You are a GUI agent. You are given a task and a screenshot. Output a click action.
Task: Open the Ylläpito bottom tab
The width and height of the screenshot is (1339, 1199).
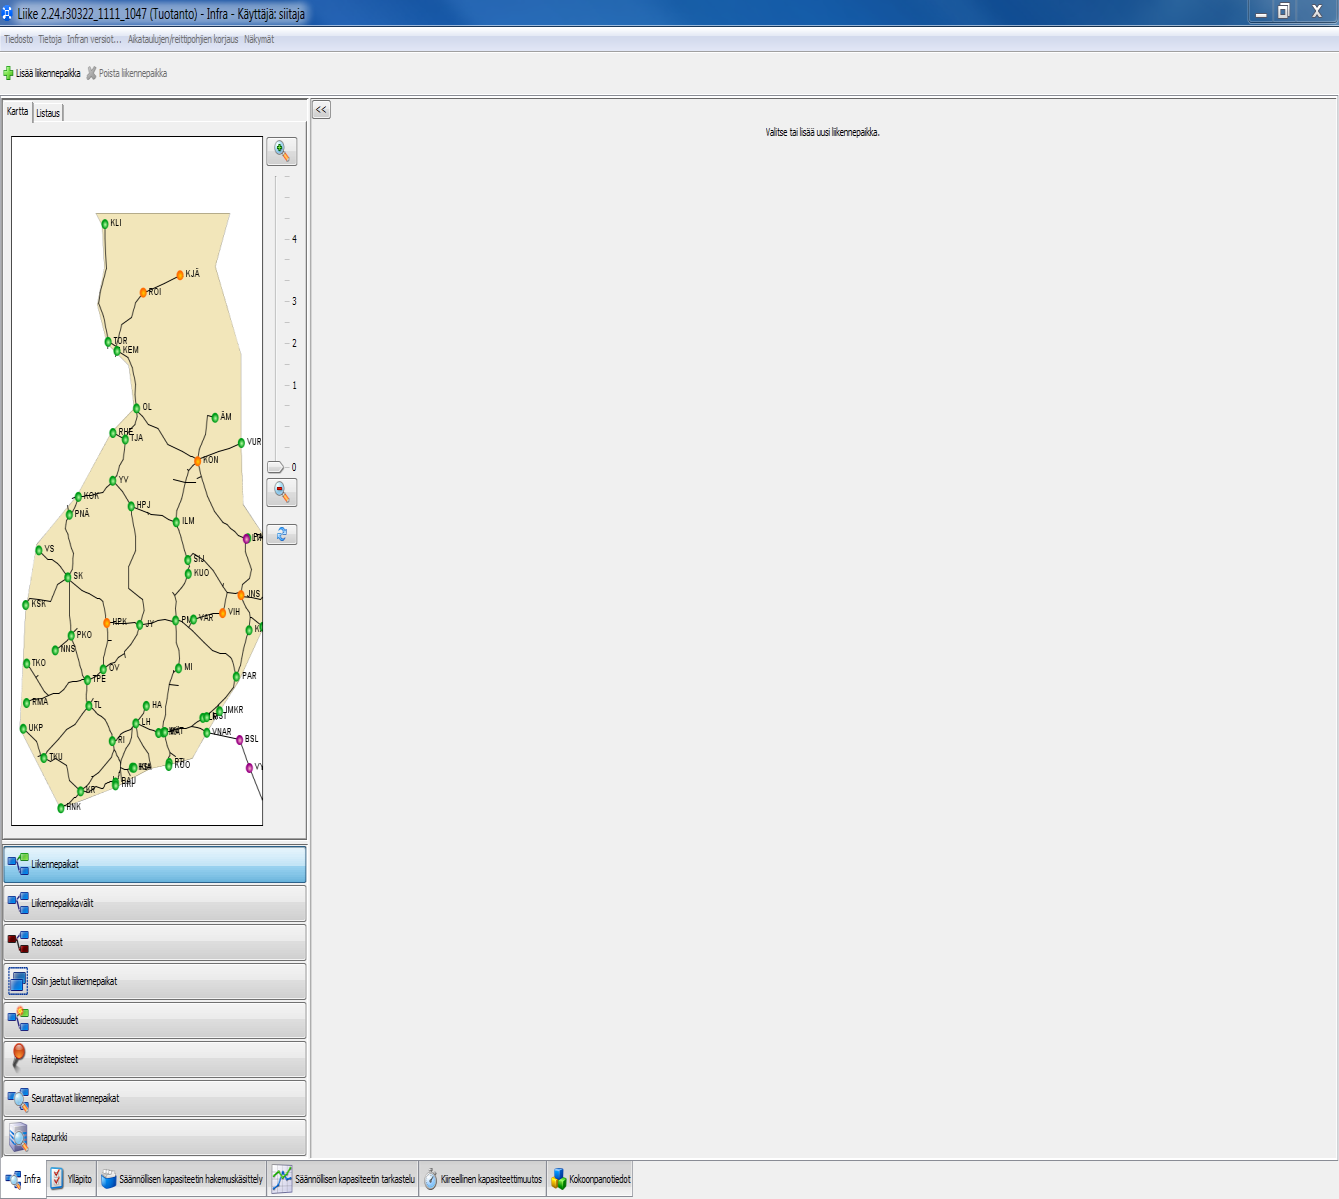click(72, 1179)
